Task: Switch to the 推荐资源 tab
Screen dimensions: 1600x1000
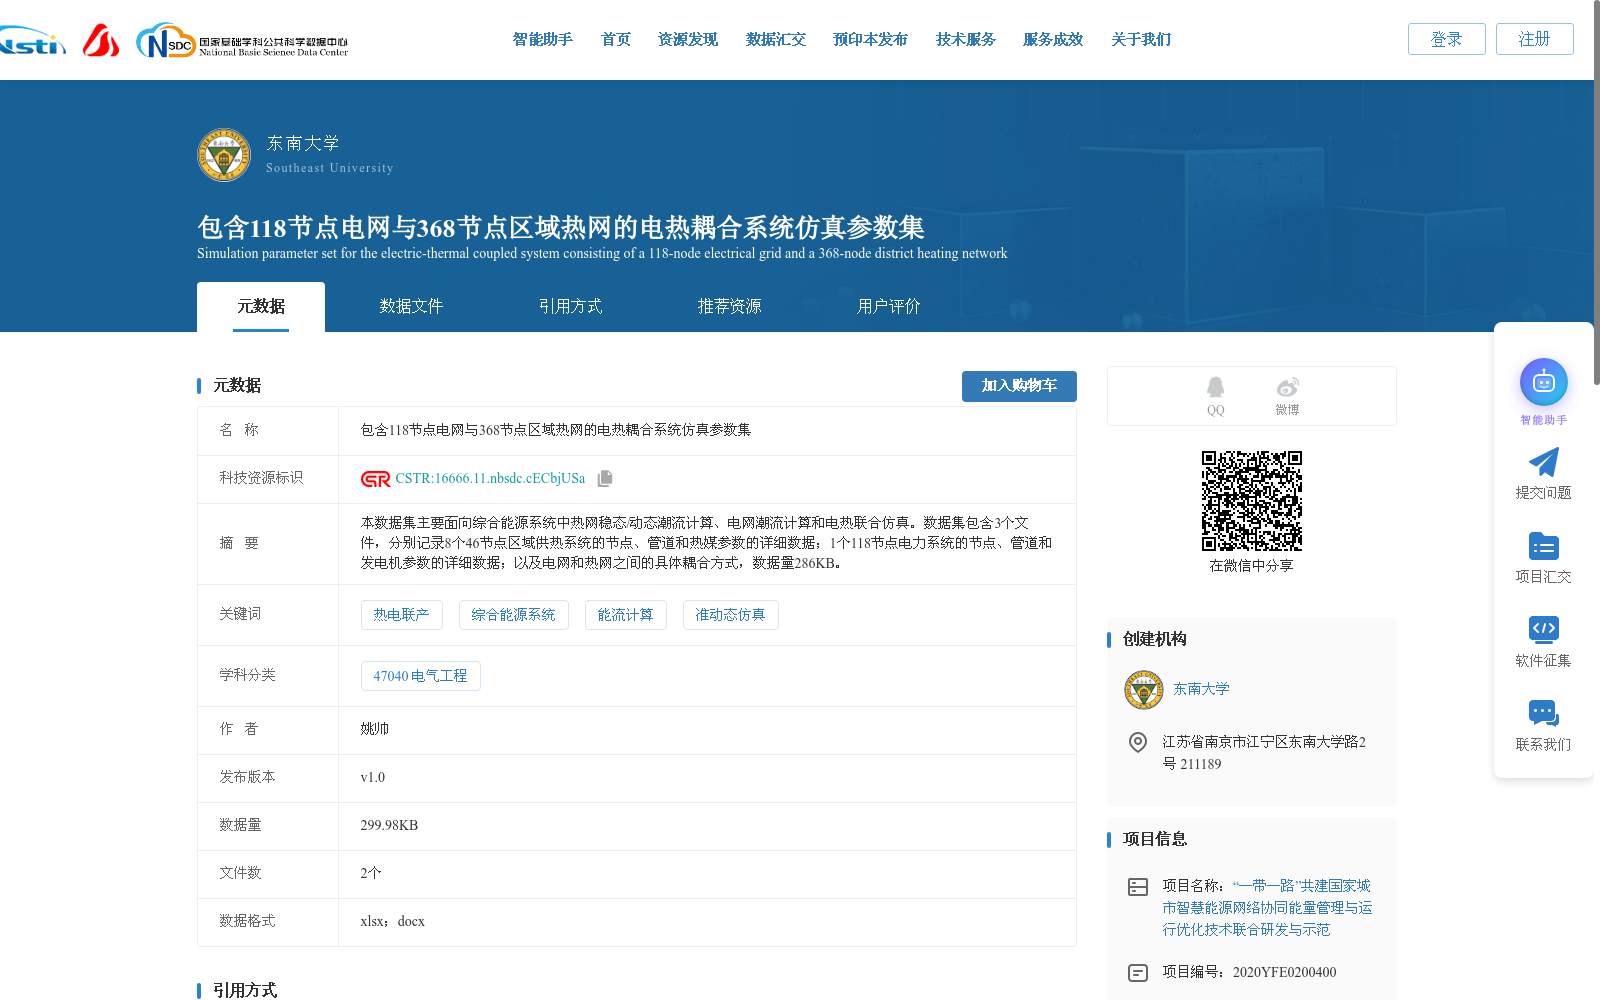Action: [730, 307]
